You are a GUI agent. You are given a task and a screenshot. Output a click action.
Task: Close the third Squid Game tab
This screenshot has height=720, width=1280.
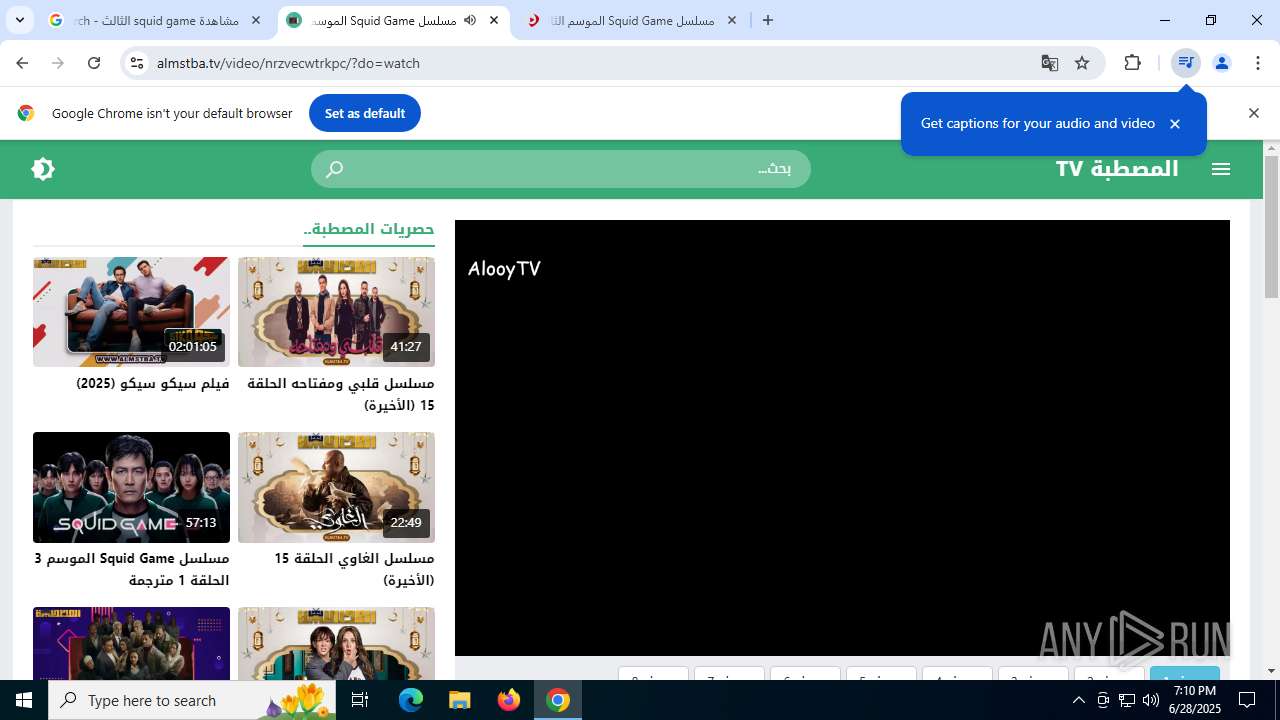[732, 20]
